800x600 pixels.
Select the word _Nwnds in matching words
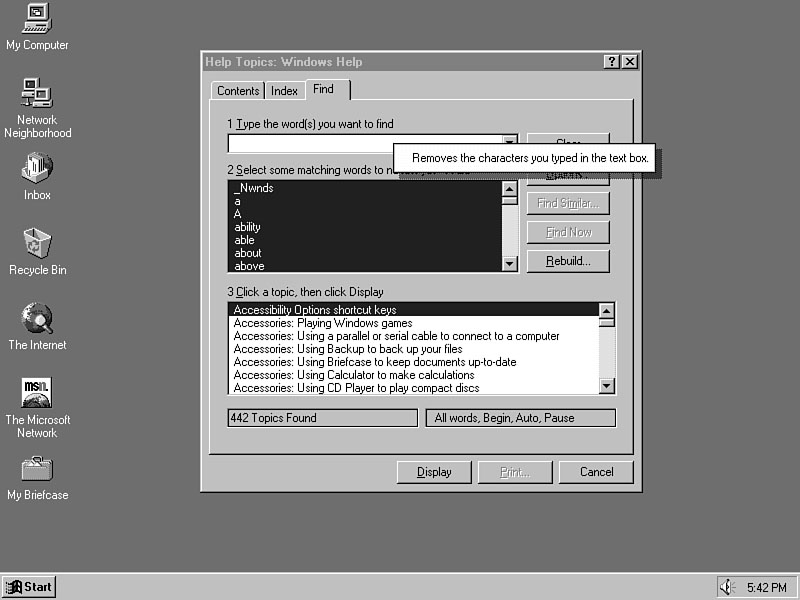coord(365,188)
